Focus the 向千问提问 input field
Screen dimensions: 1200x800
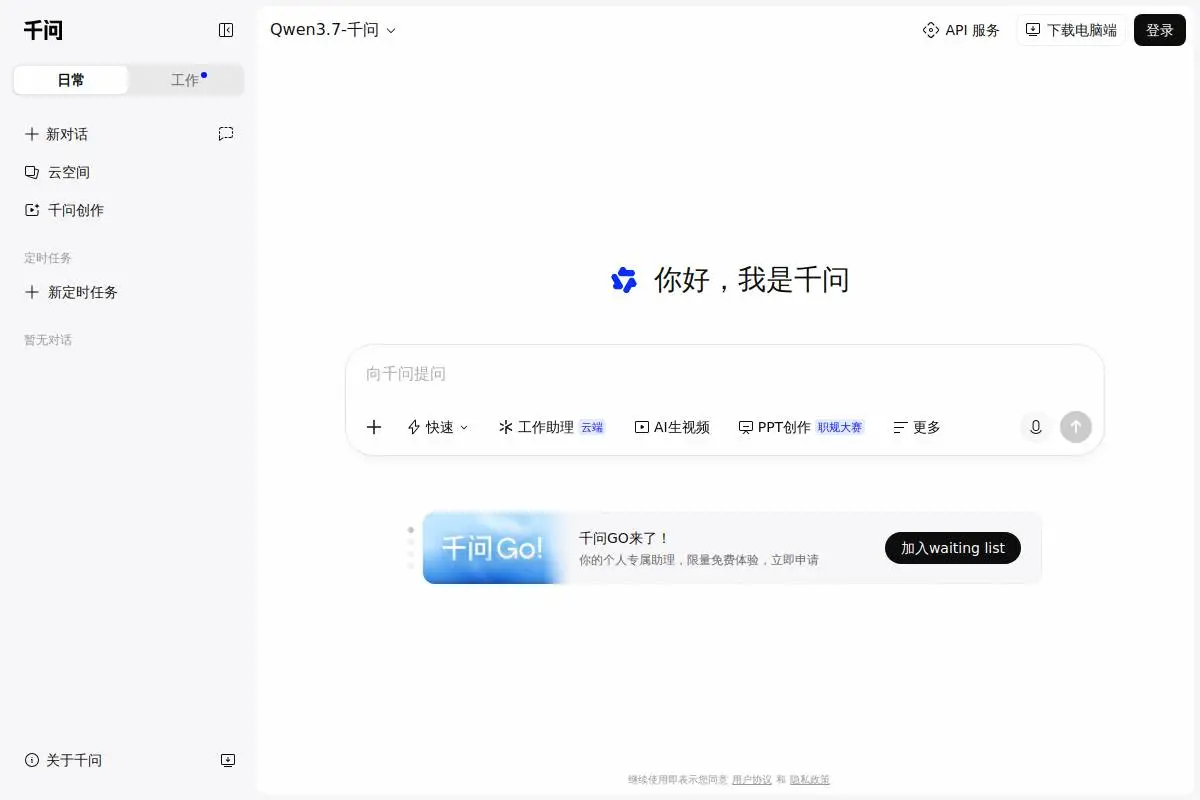[725, 374]
